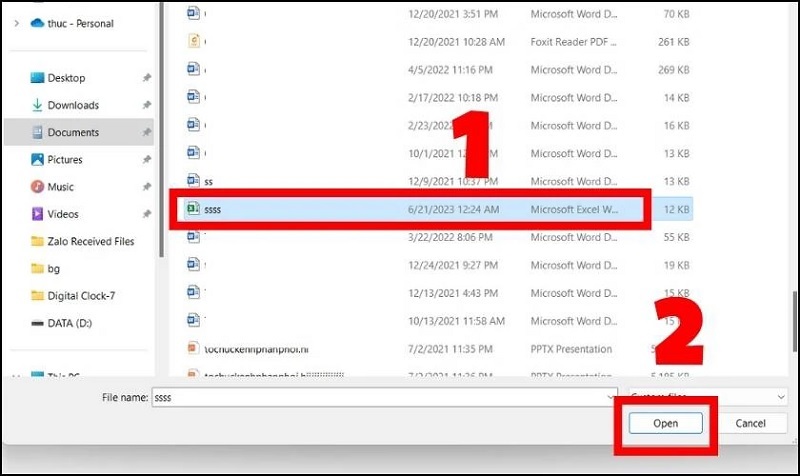Click the Open button

coord(665,424)
